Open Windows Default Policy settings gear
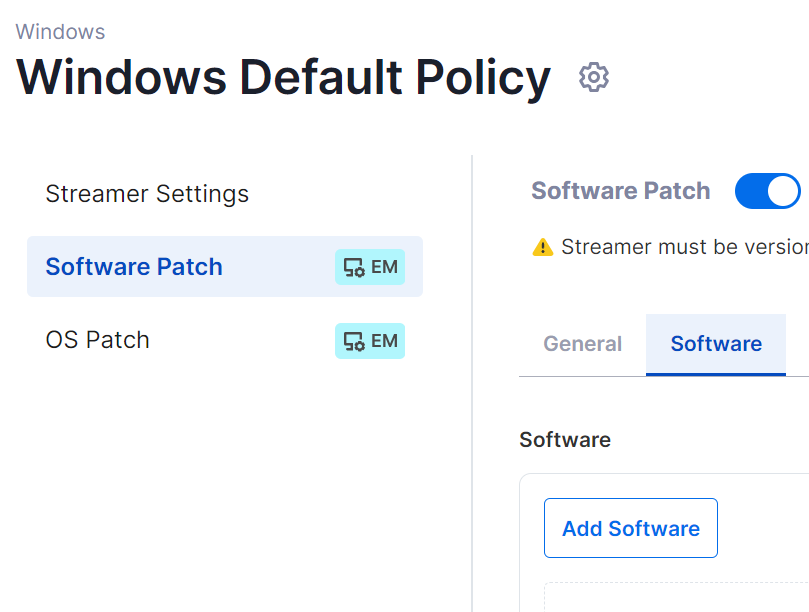The image size is (809, 612). click(593, 77)
